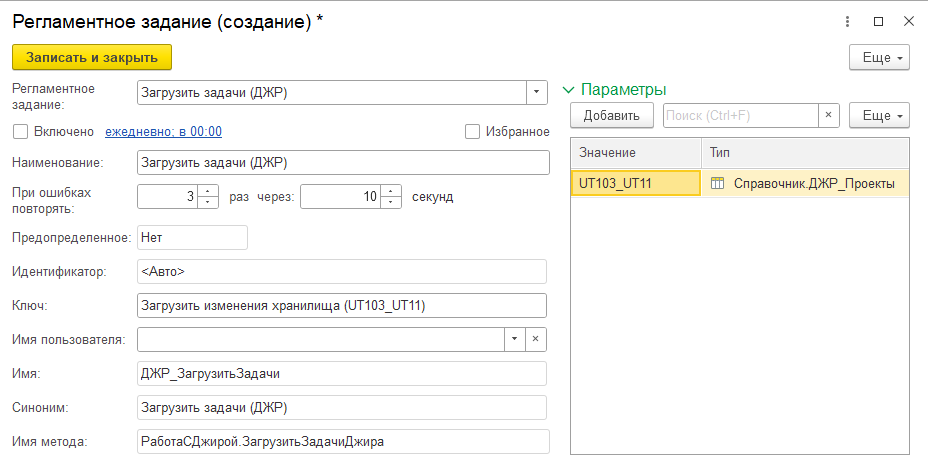Collapse the Параметры section
This screenshot has height=456, width=928.
pos(572,89)
